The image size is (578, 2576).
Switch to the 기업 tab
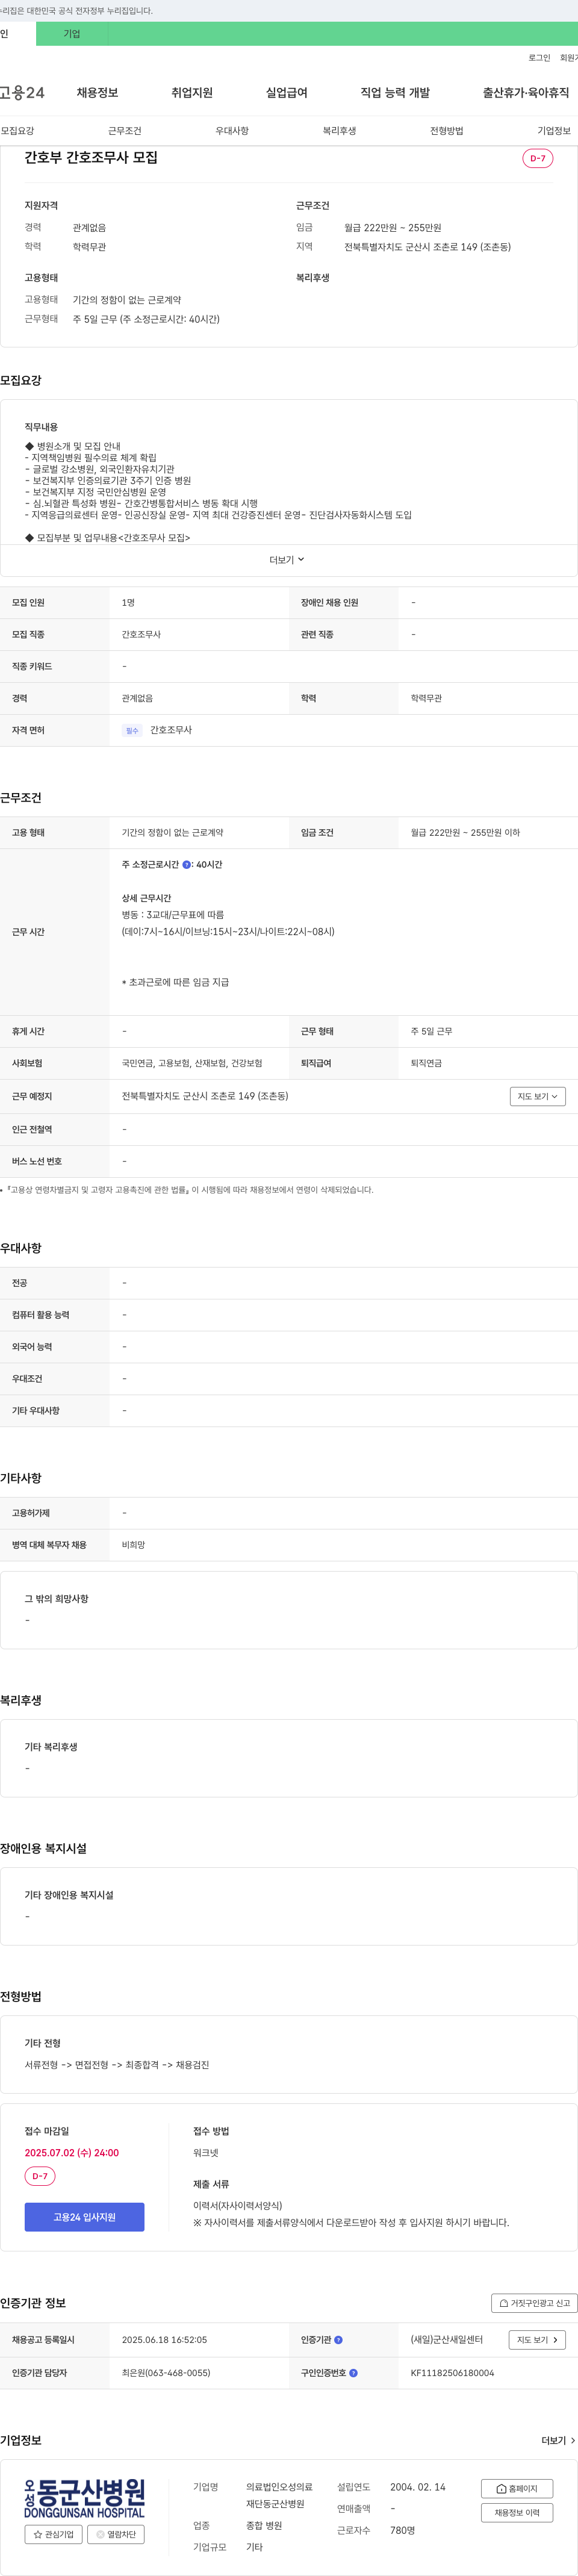coord(72,34)
